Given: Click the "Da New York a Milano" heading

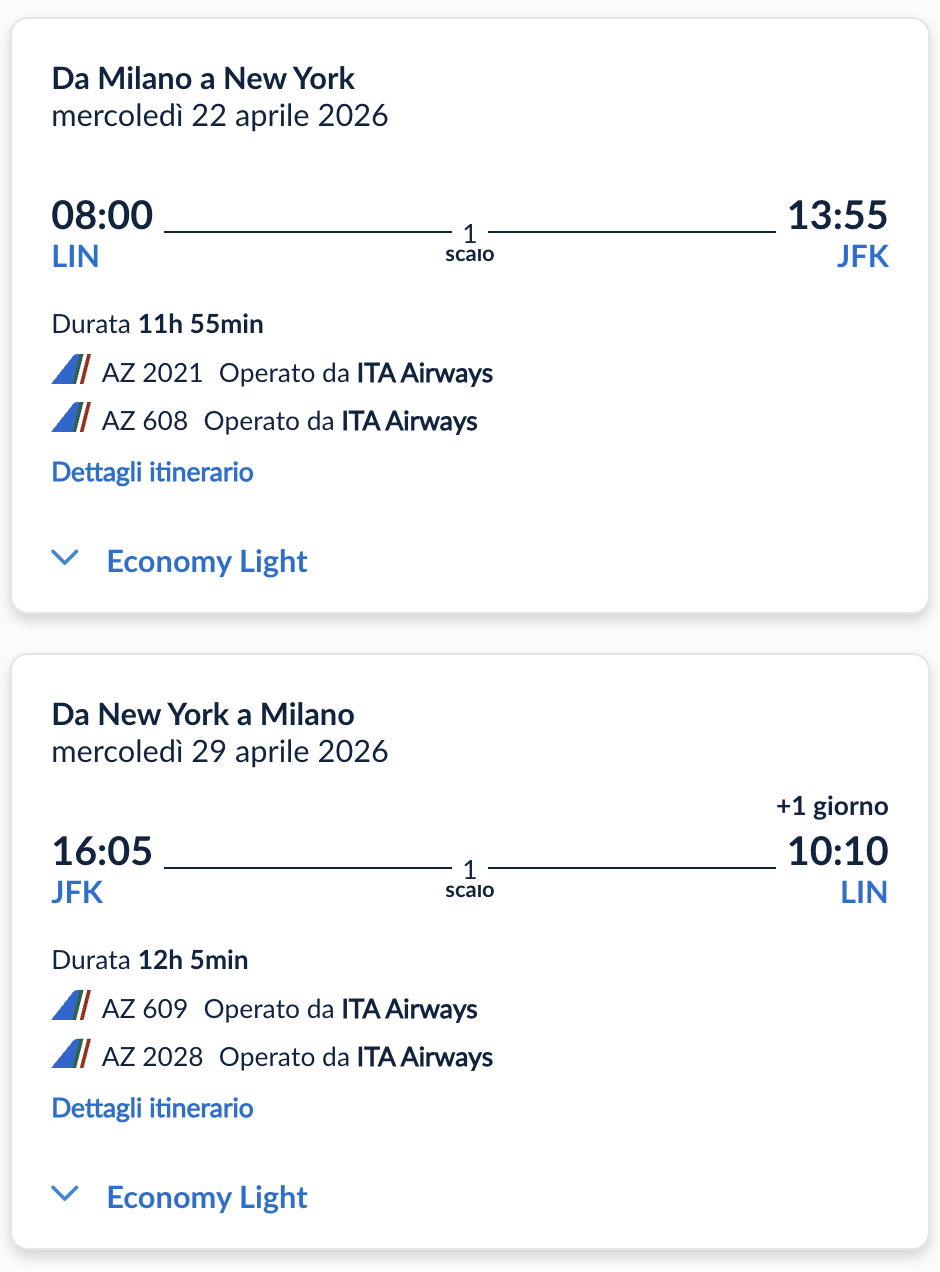Looking at the screenshot, I should pos(203,714).
